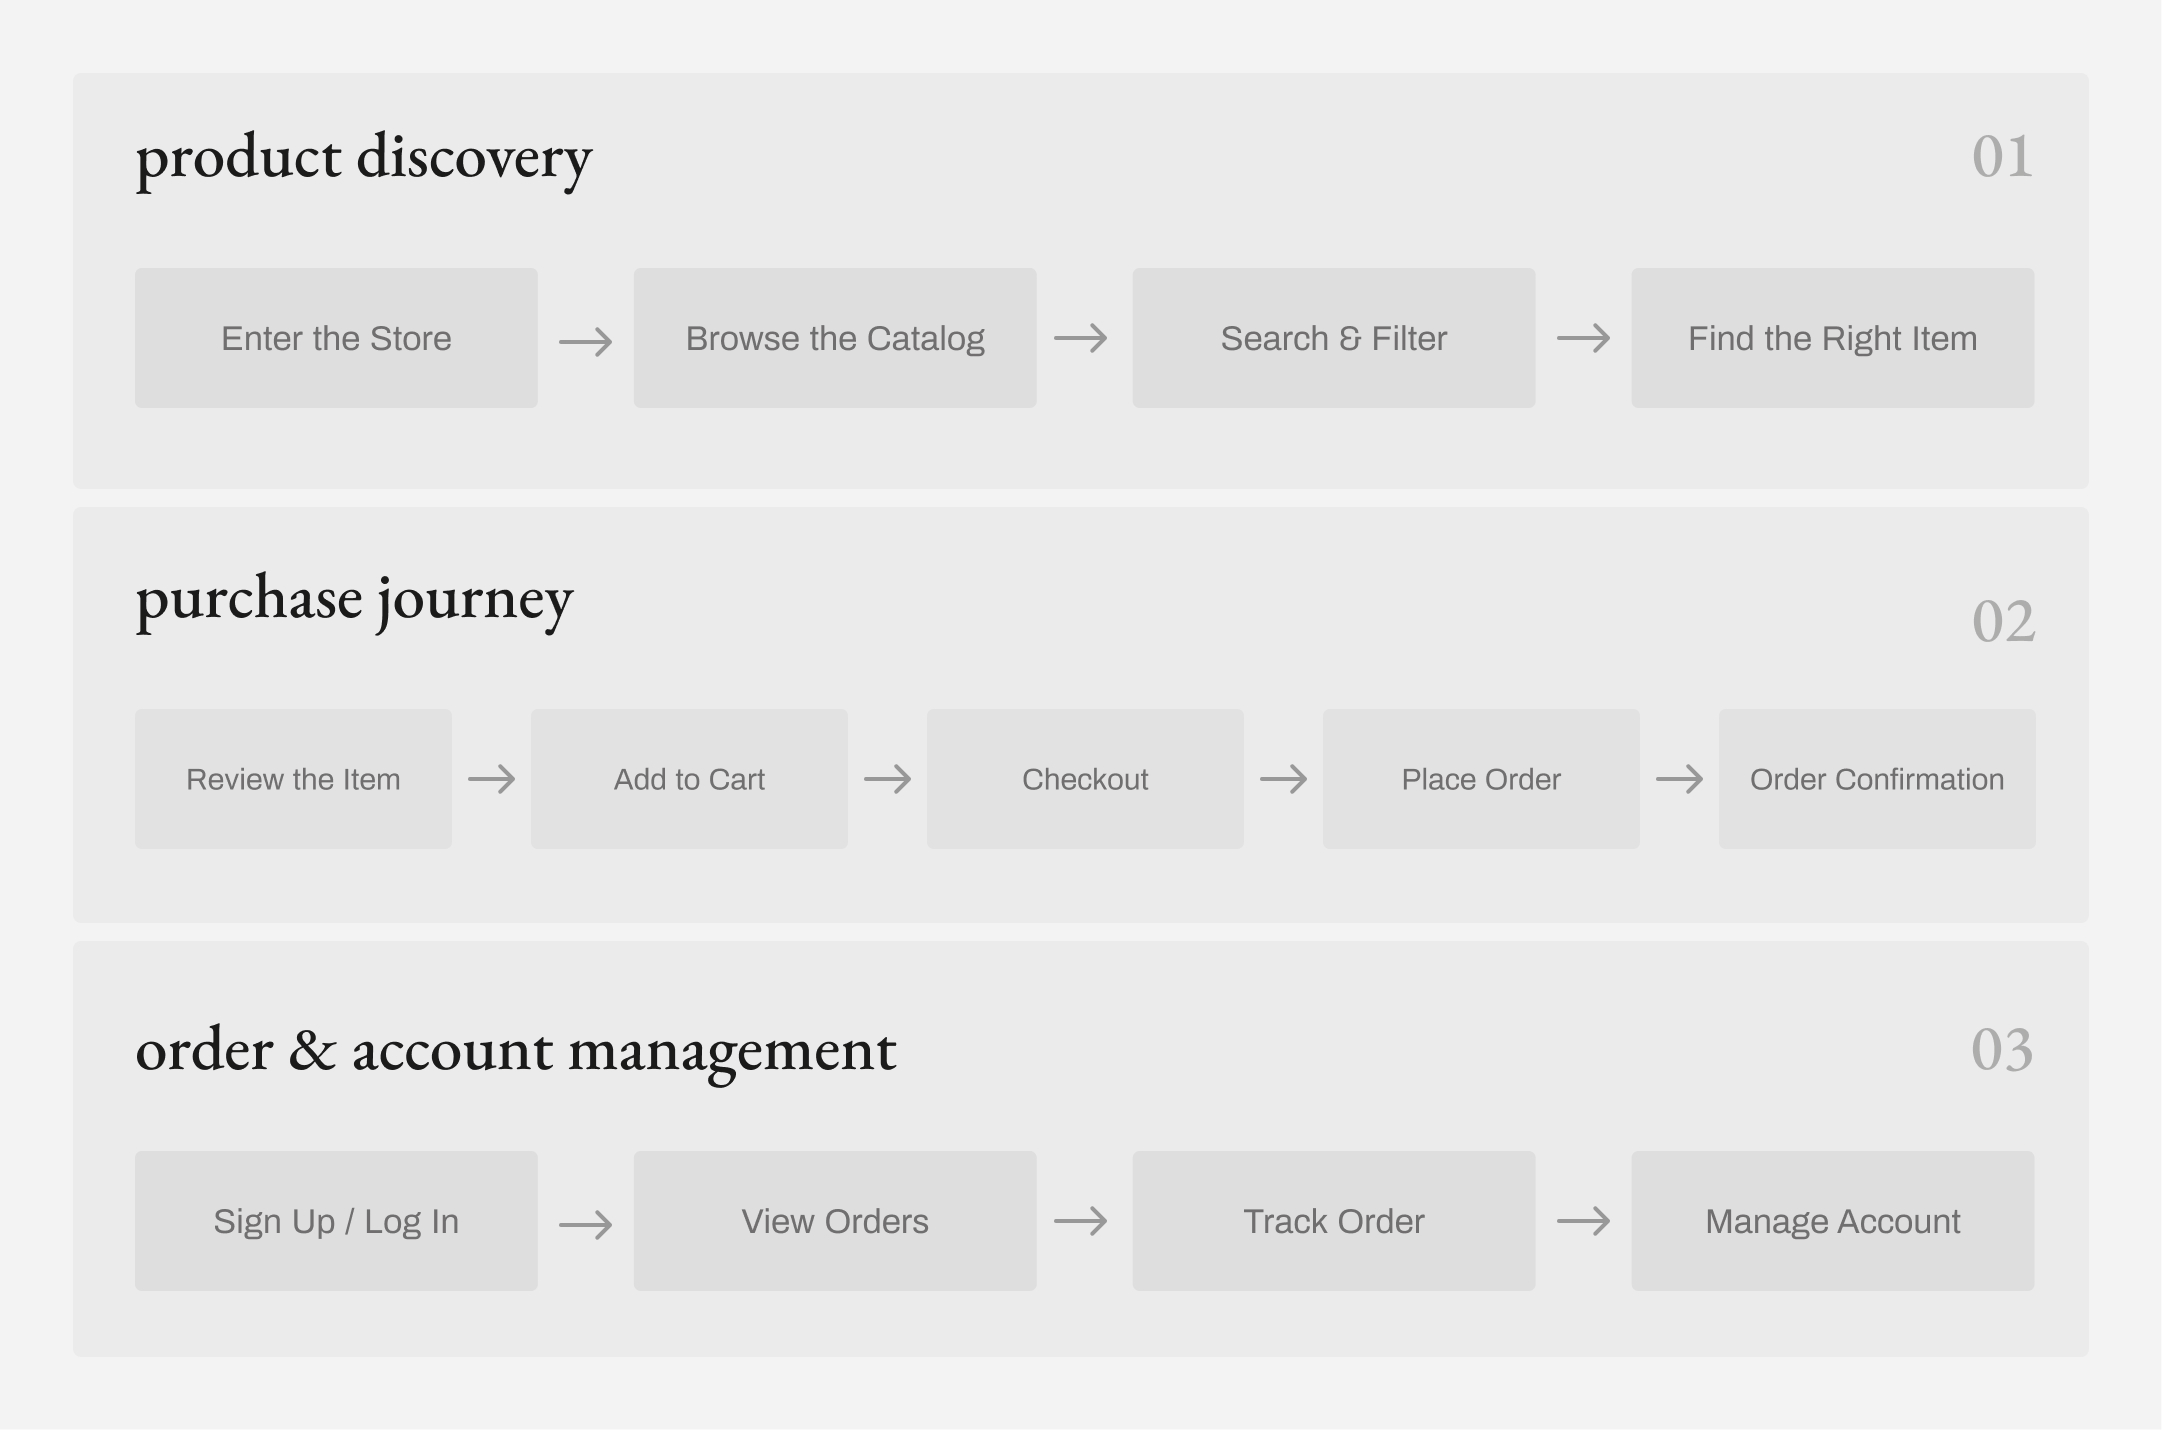Click arrow between View Orders and Track Order
This screenshot has height=1430, width=2162.
pos(1081,1221)
